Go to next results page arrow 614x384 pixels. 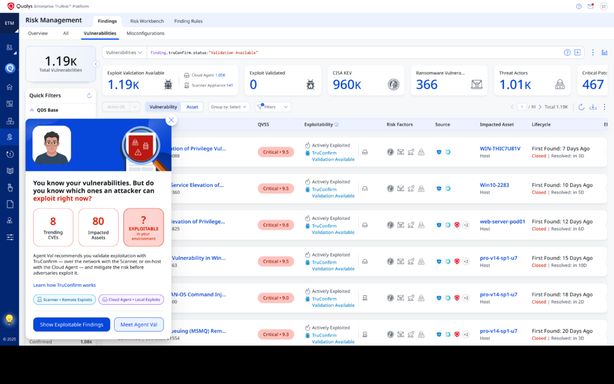click(540, 107)
